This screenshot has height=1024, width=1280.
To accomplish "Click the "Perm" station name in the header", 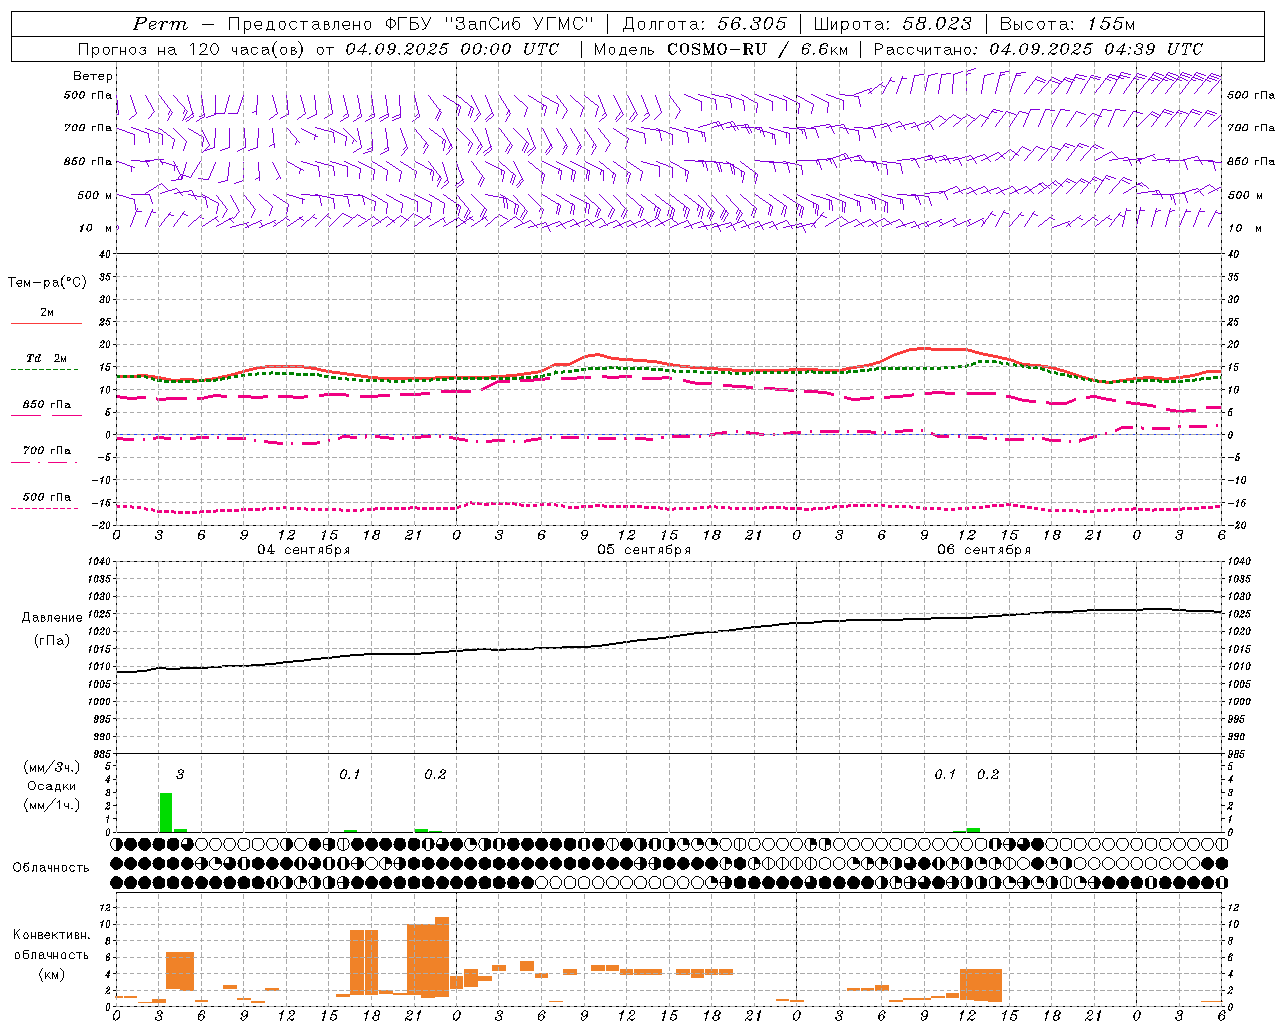I will click(x=160, y=24).
